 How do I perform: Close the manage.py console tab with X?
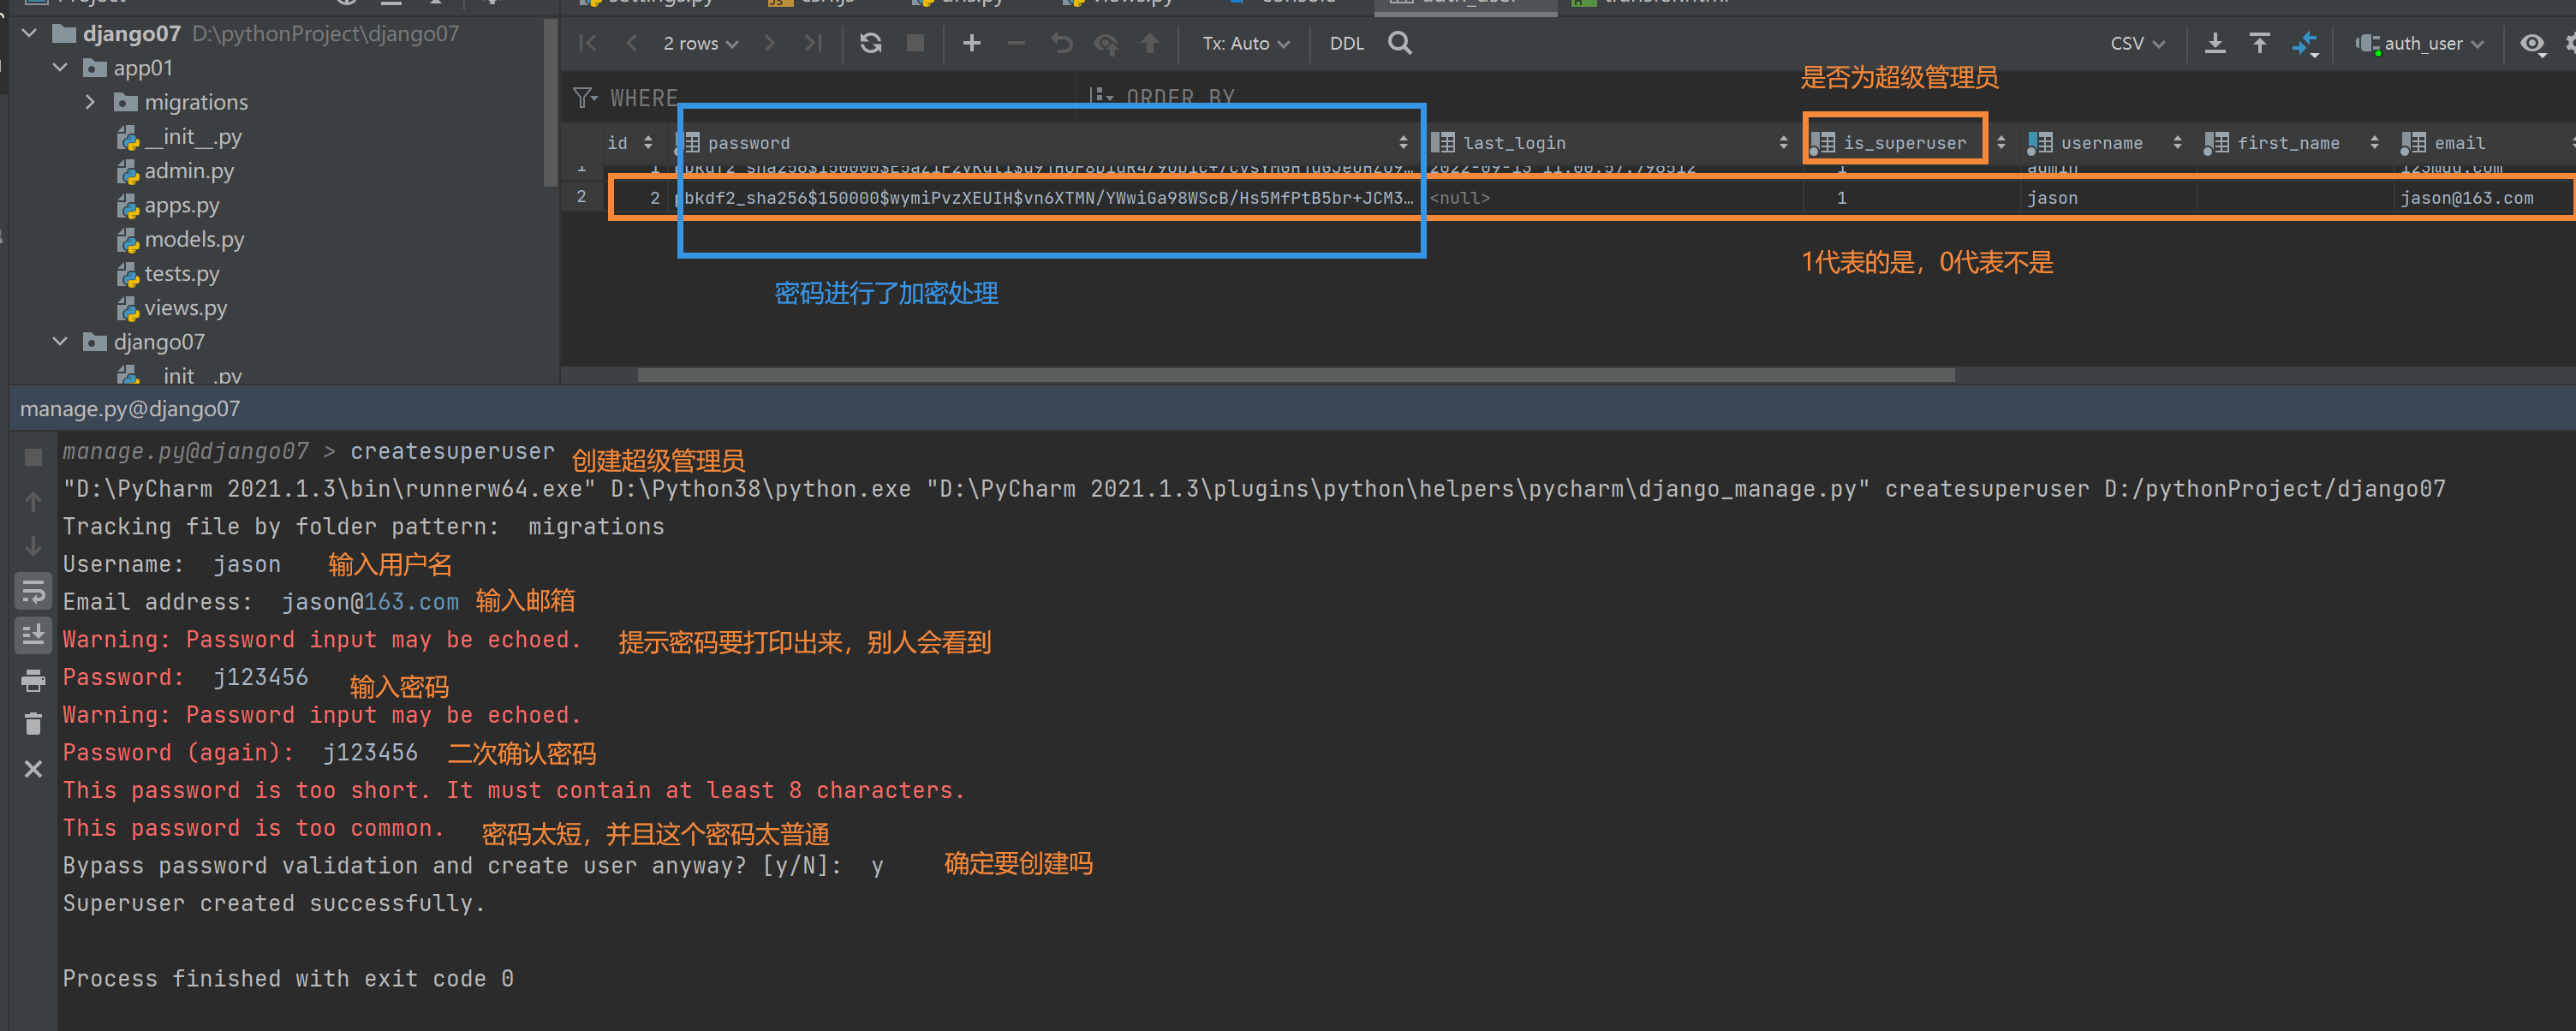[33, 768]
